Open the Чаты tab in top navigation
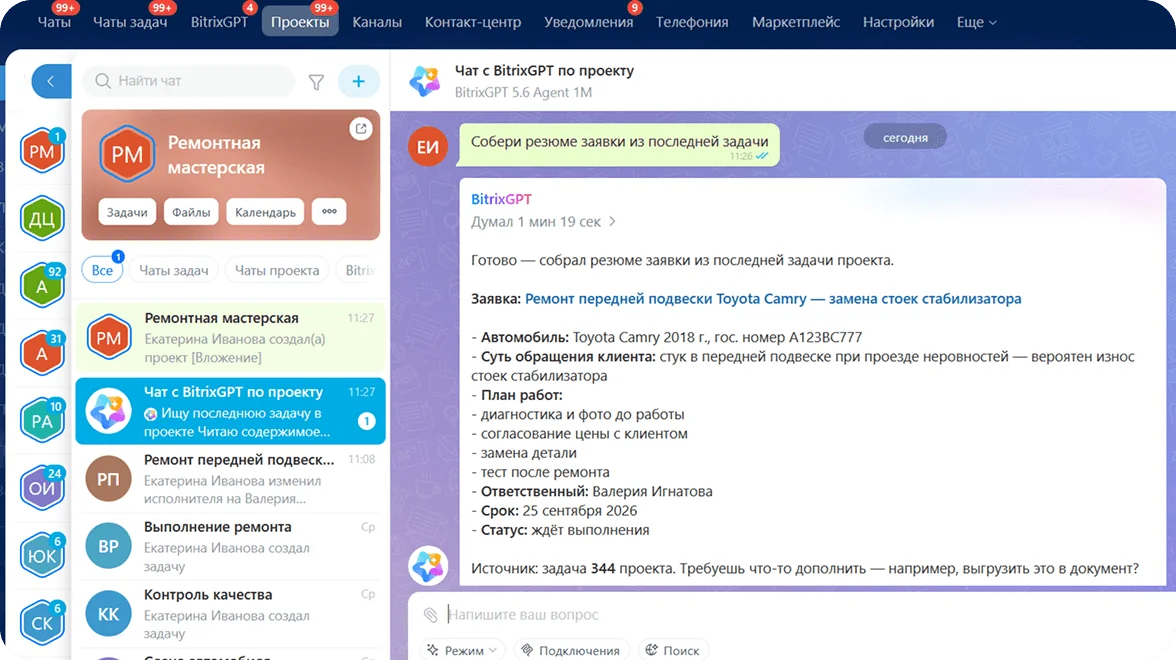Viewport: 1176px width, 660px height. point(54,22)
